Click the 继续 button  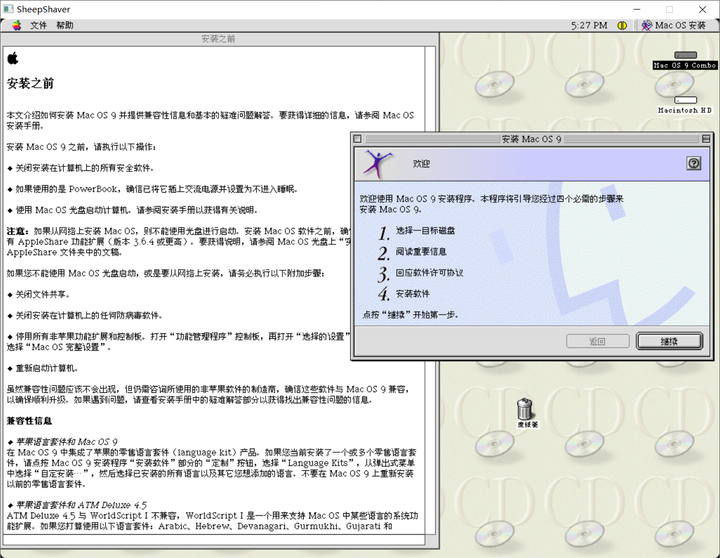click(669, 341)
